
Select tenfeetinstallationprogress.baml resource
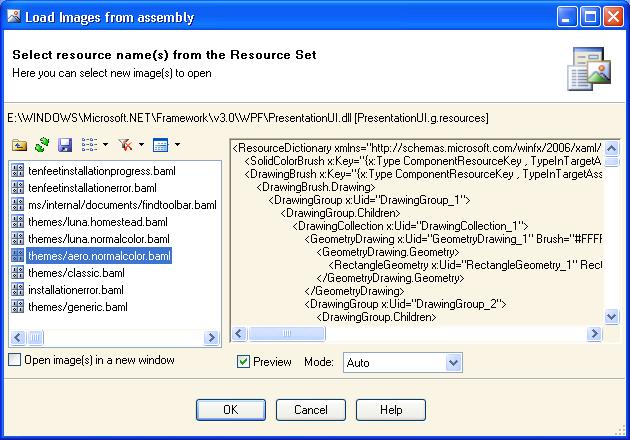[x=102, y=171]
